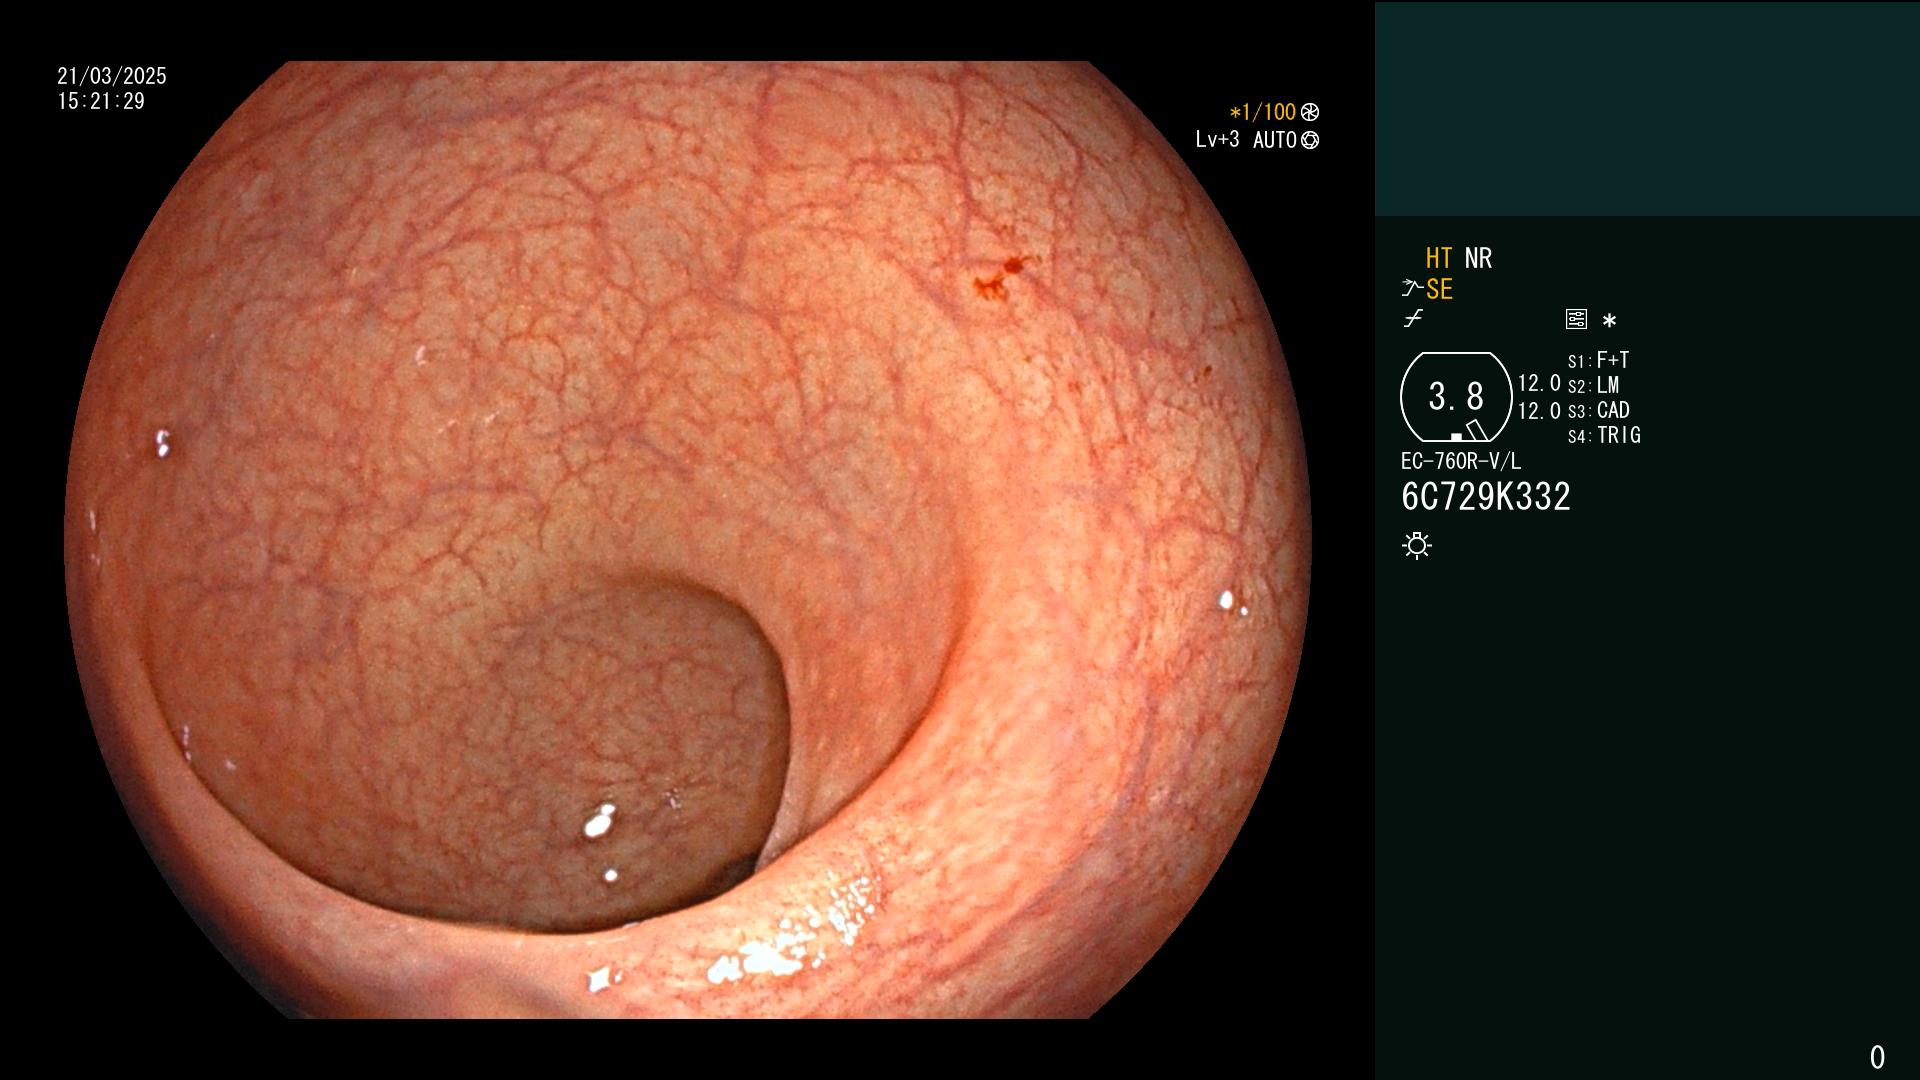The width and height of the screenshot is (1920, 1080).
Task: Click the S3: CAD switch assignment
Action: click(x=1598, y=410)
